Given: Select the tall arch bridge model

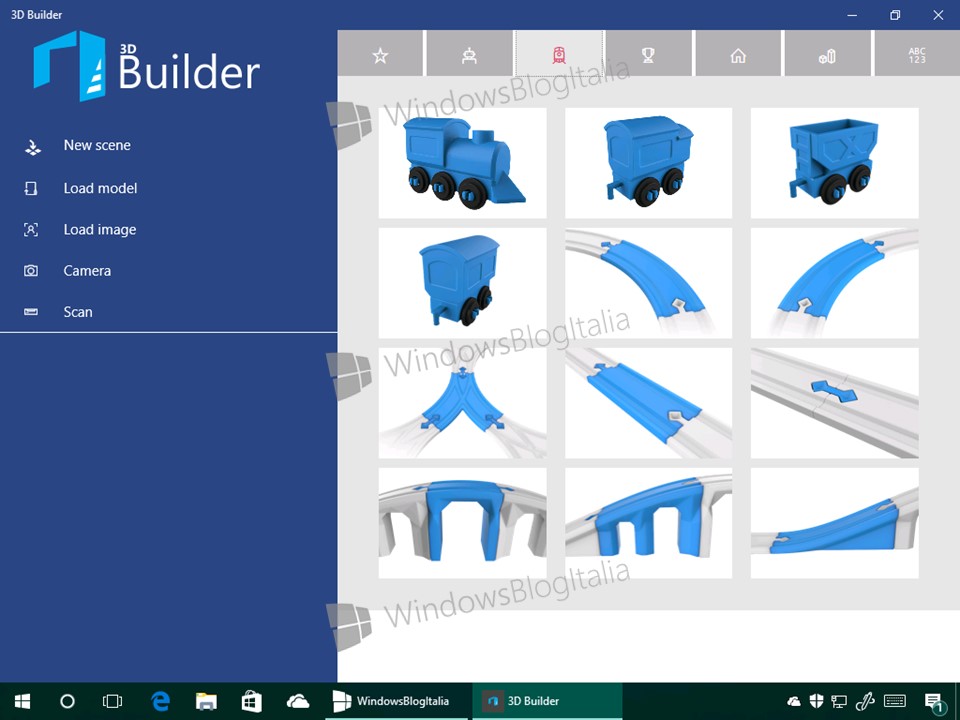Looking at the screenshot, I should click(x=462, y=523).
